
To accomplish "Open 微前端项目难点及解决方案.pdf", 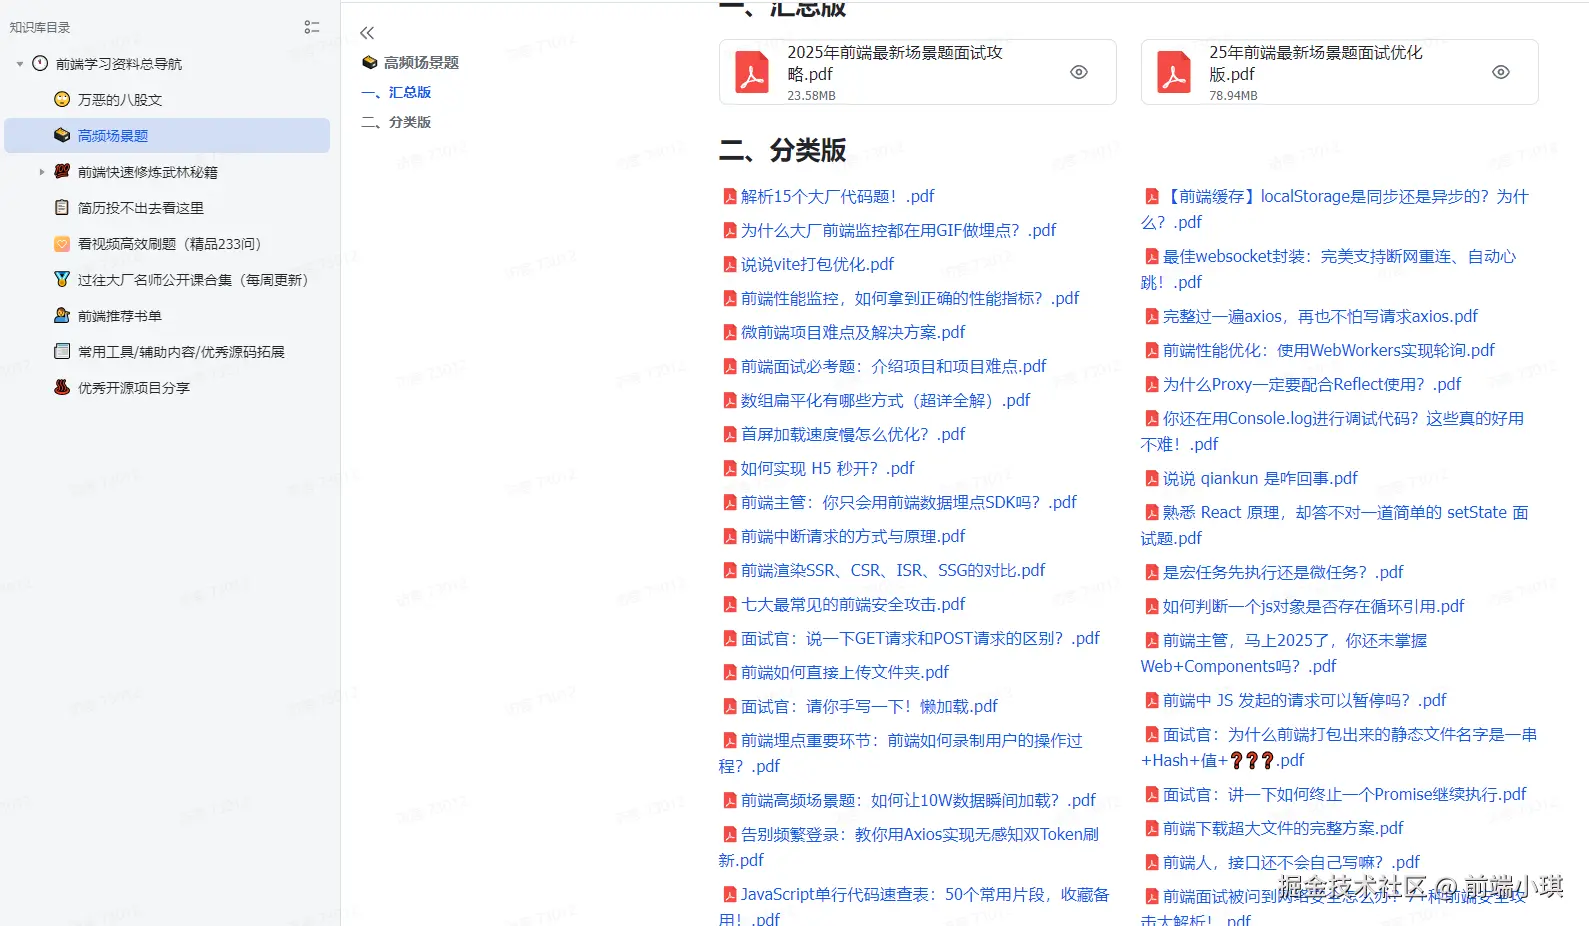I will [x=853, y=332].
